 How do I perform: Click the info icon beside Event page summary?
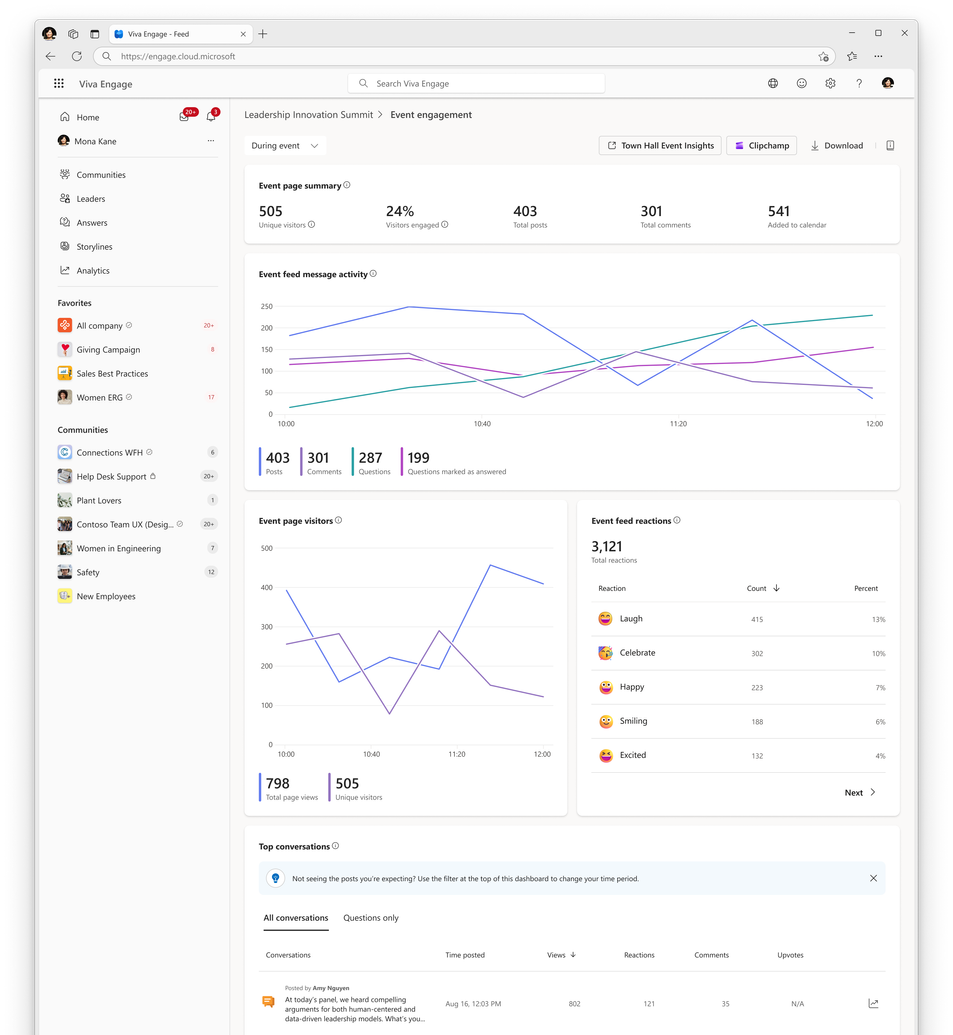tap(347, 185)
